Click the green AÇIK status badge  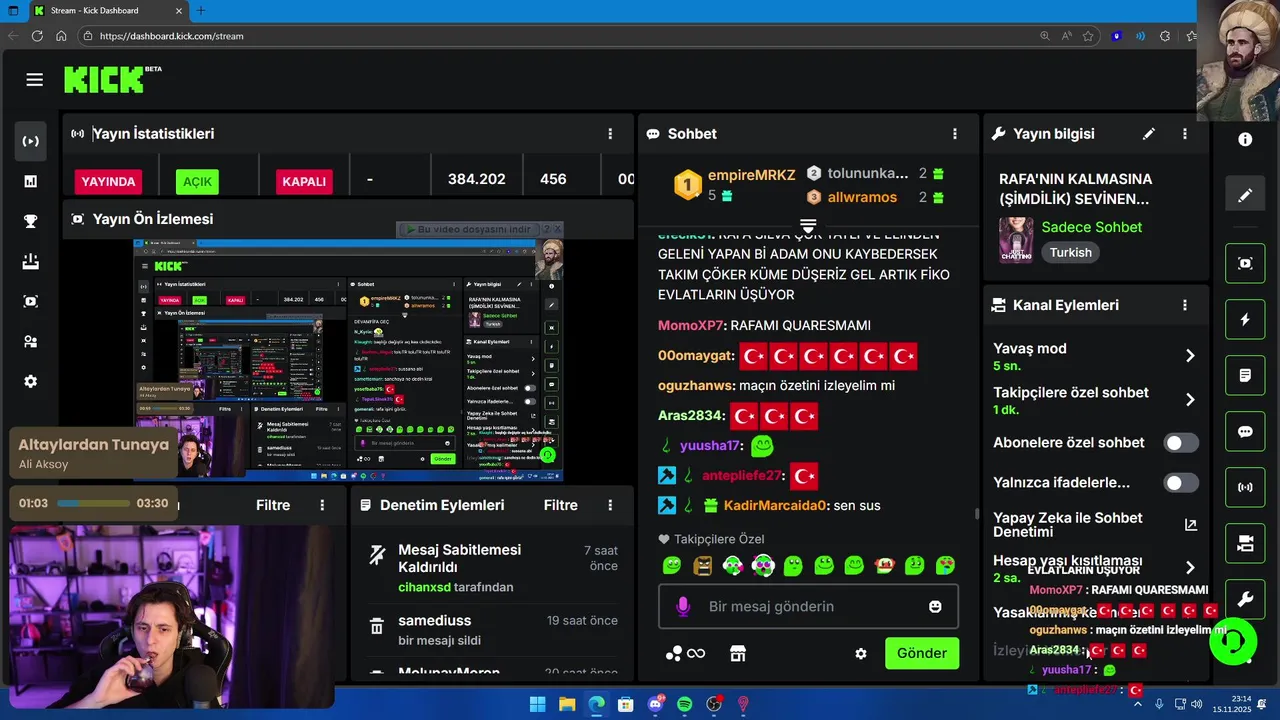tap(197, 181)
